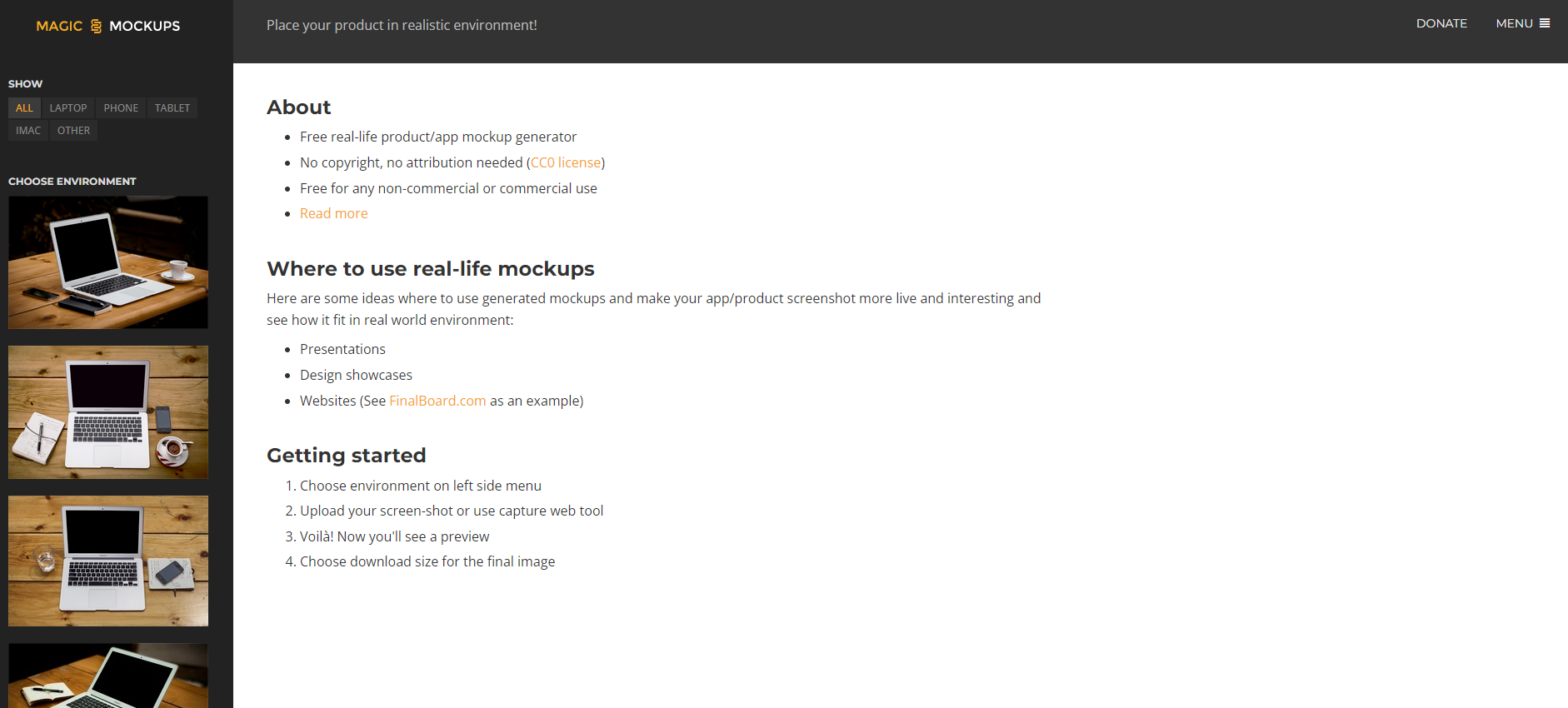Viewport: 1568px width, 708px height.
Task: Click the About heading
Action: (298, 107)
